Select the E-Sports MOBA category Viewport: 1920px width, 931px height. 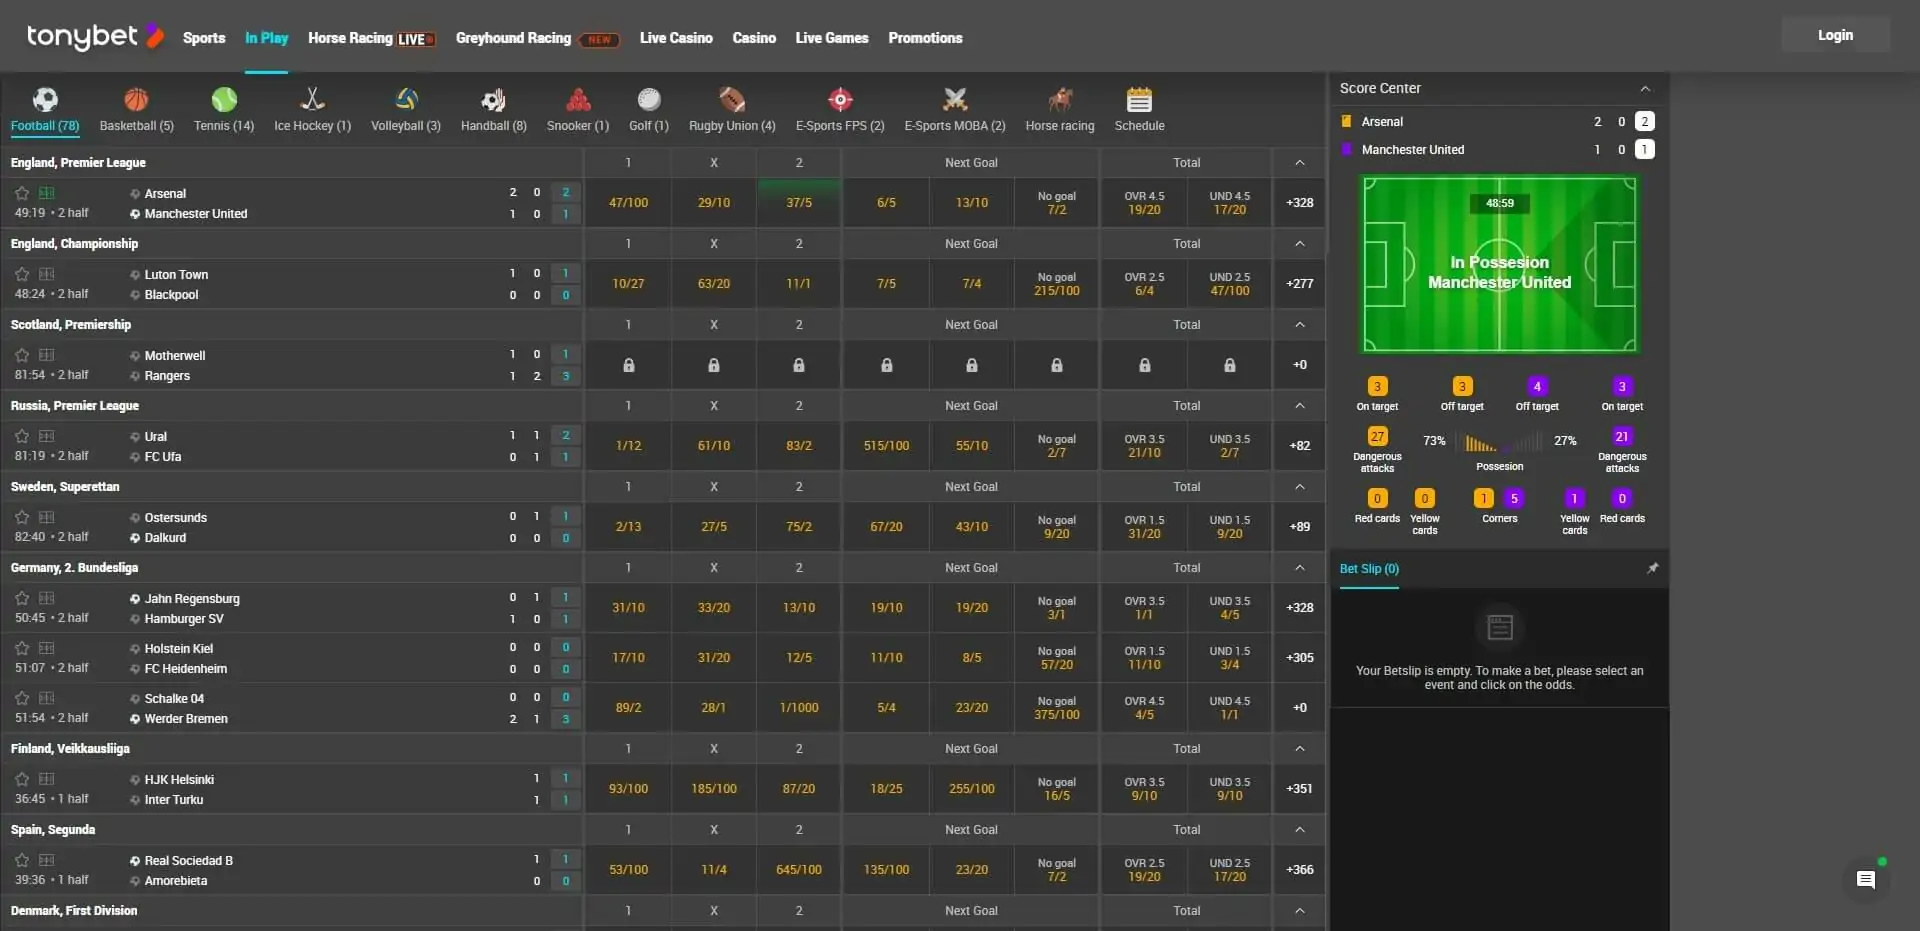pyautogui.click(x=955, y=101)
